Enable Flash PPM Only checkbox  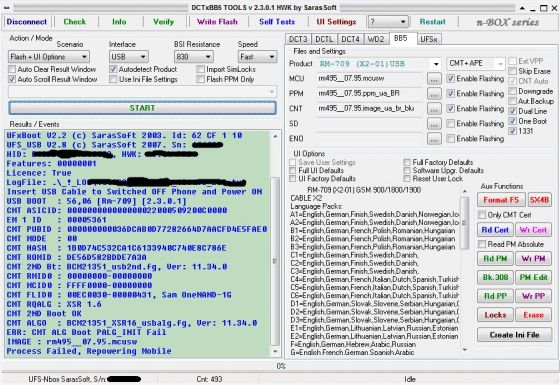[x=201, y=79]
